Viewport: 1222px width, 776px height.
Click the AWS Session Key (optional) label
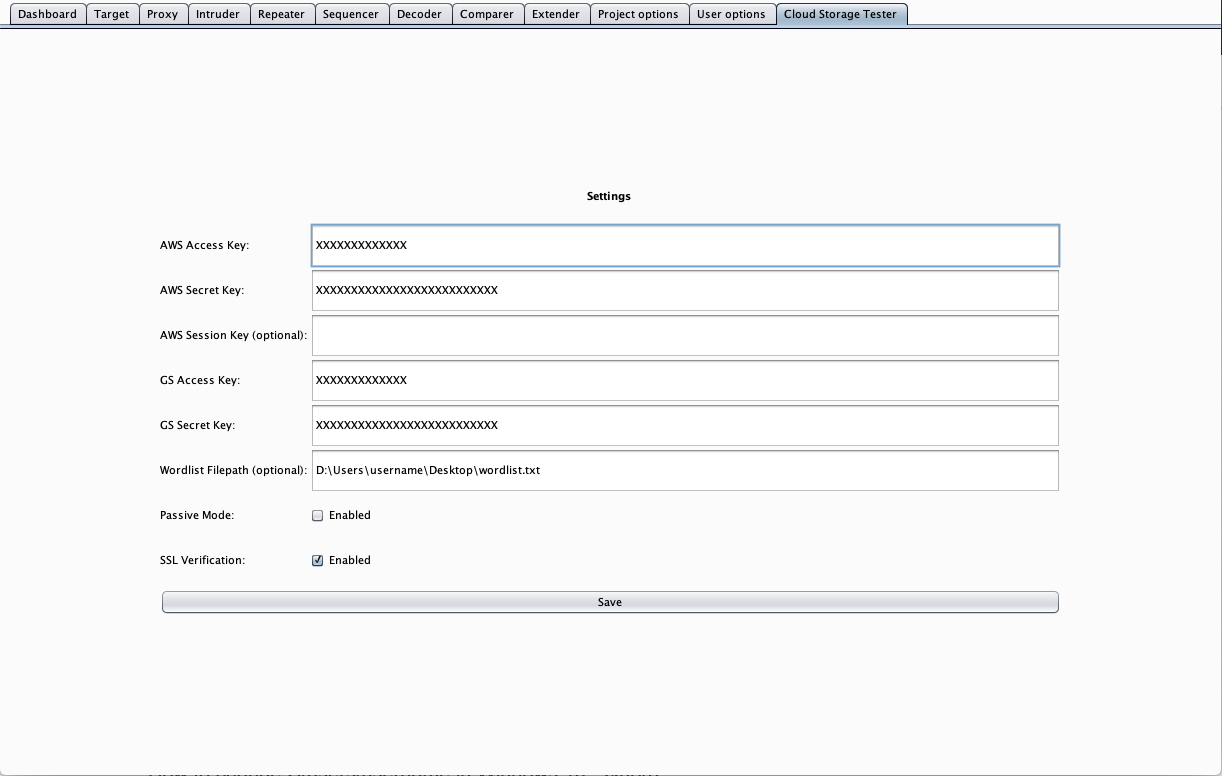(233, 335)
